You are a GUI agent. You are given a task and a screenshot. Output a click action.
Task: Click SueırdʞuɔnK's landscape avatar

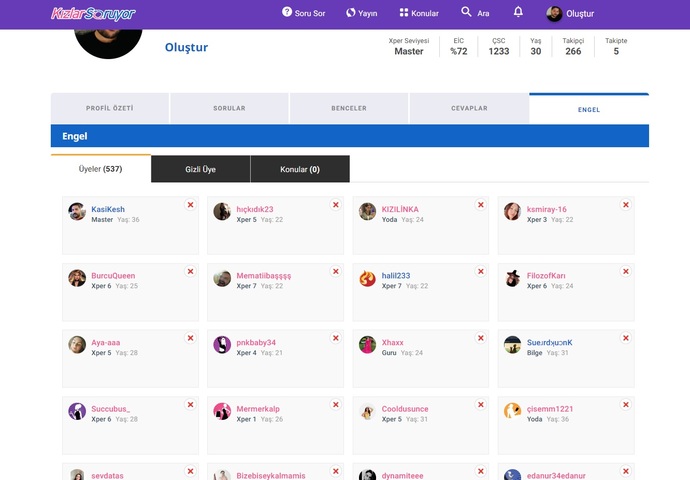[x=513, y=345]
